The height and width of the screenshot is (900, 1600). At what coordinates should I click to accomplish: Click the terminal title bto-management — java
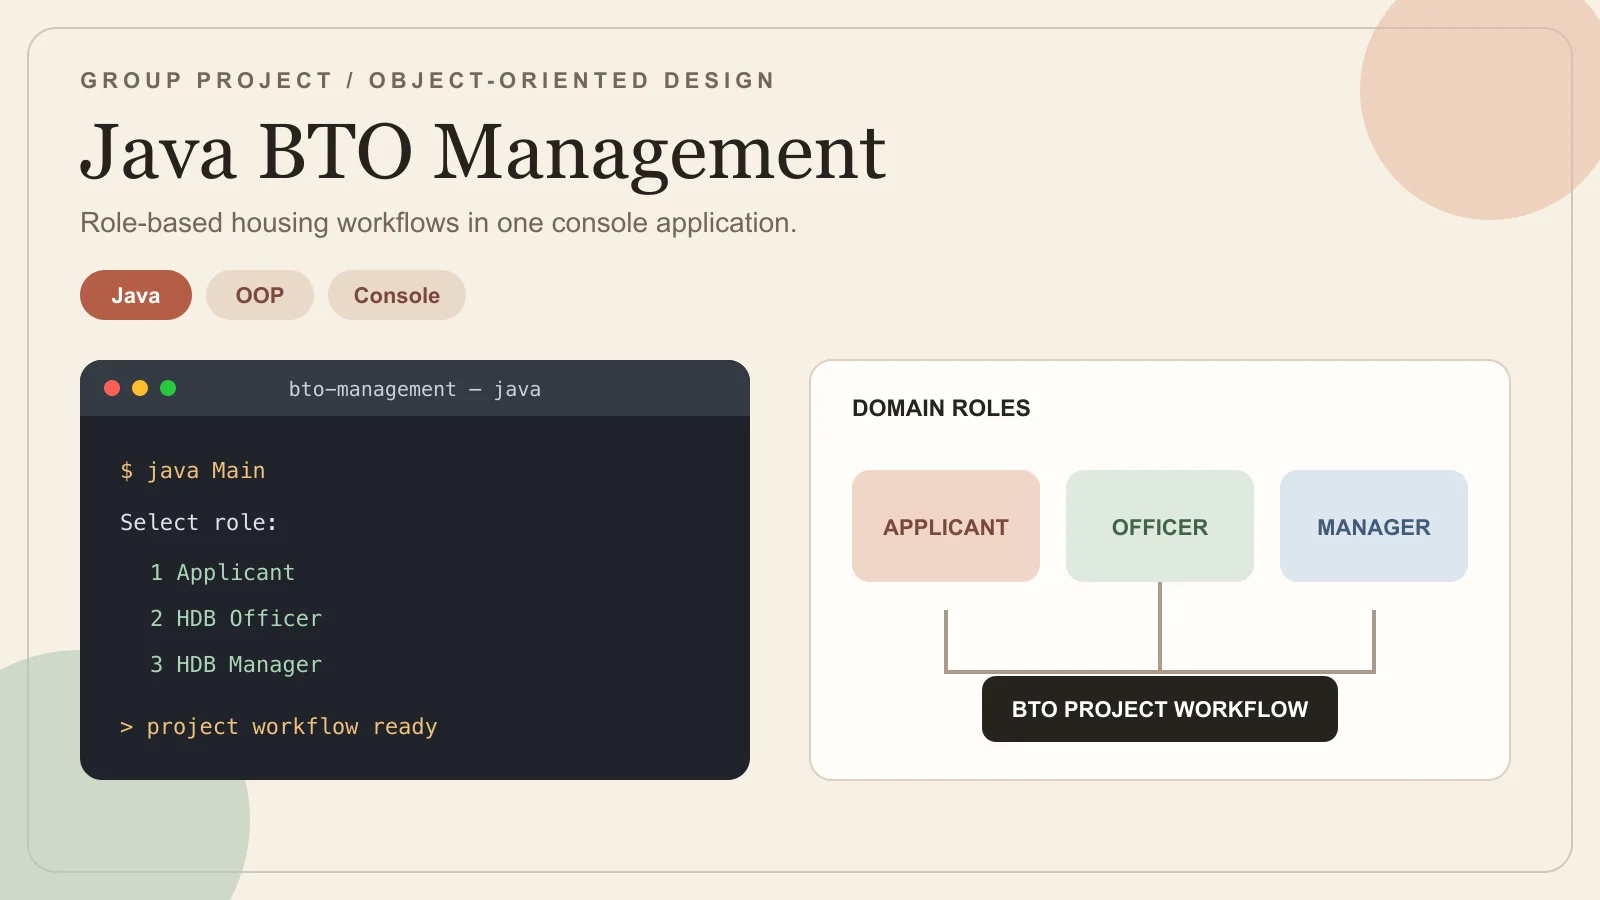point(415,389)
